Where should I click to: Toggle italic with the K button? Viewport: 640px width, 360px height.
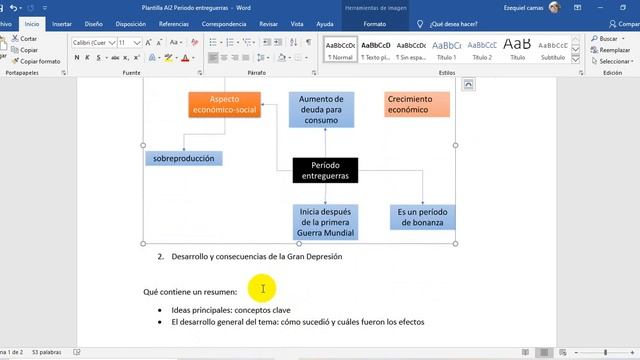click(x=87, y=58)
